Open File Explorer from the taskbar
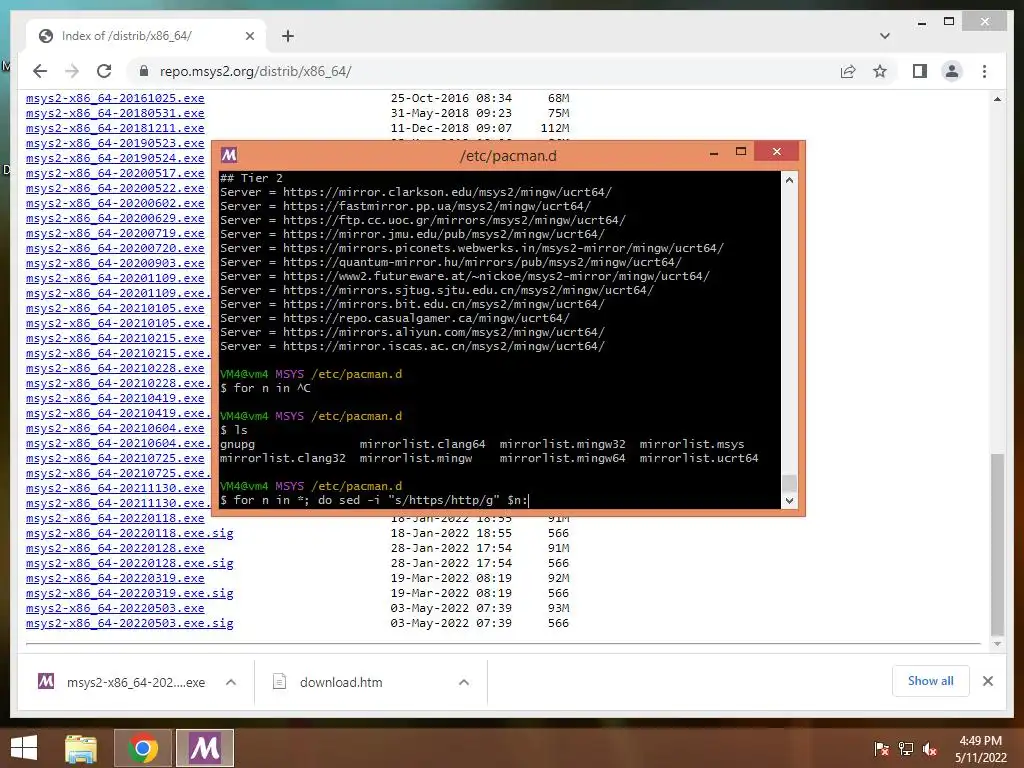The image size is (1024, 768). [81, 748]
